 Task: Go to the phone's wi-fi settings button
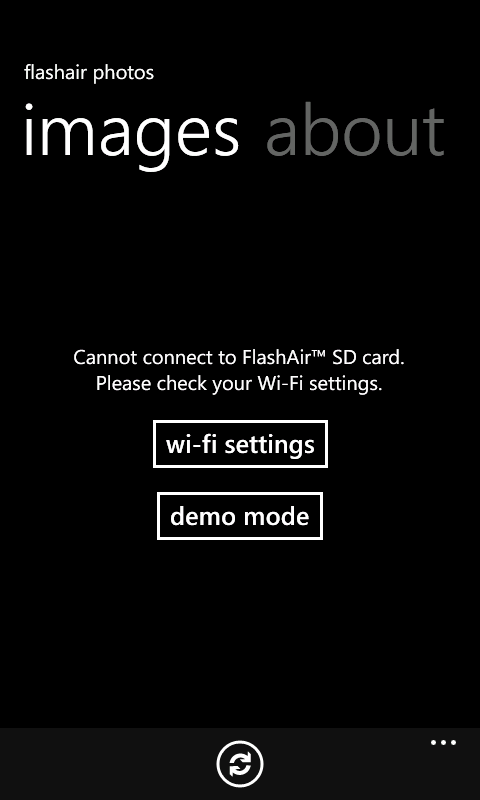coord(240,444)
